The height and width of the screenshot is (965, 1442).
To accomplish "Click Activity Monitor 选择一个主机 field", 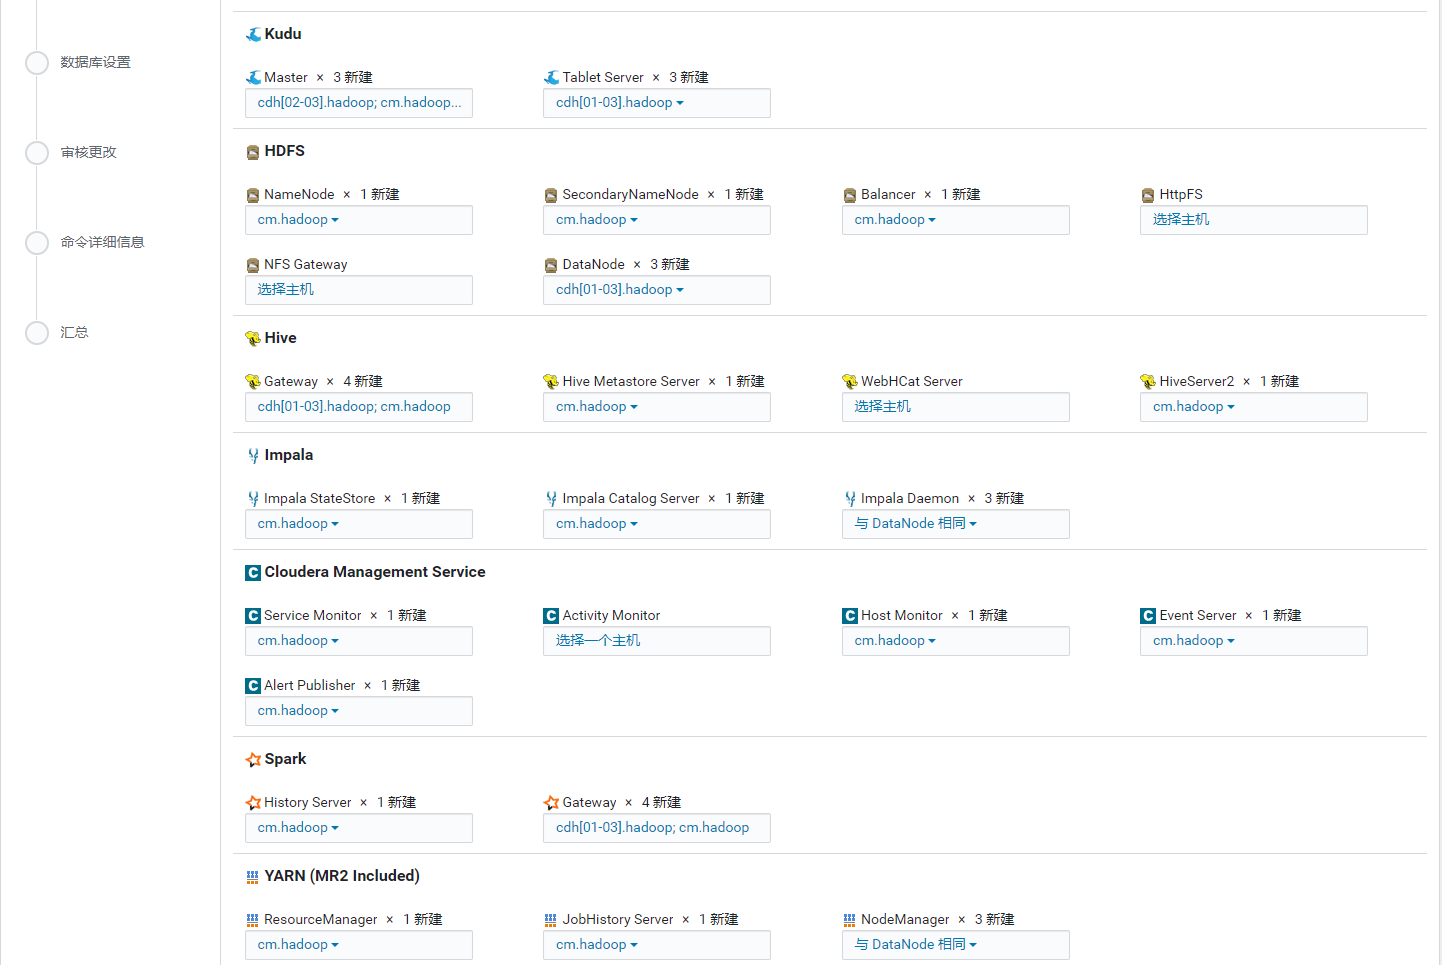I will [x=657, y=641].
